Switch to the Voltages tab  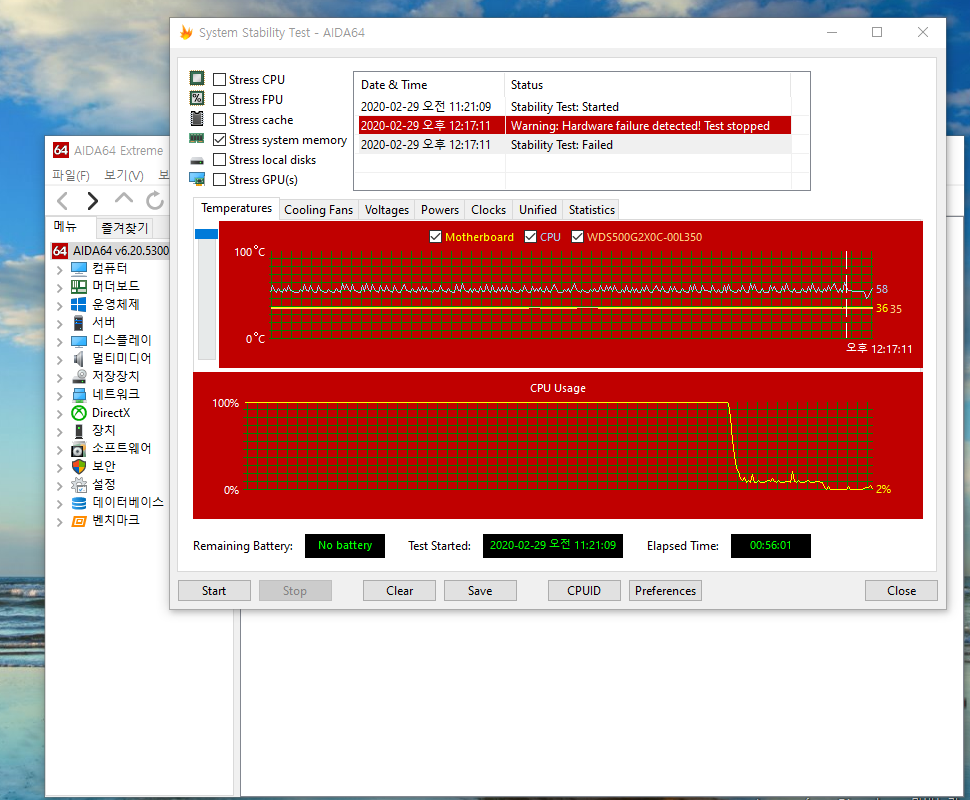pos(387,210)
